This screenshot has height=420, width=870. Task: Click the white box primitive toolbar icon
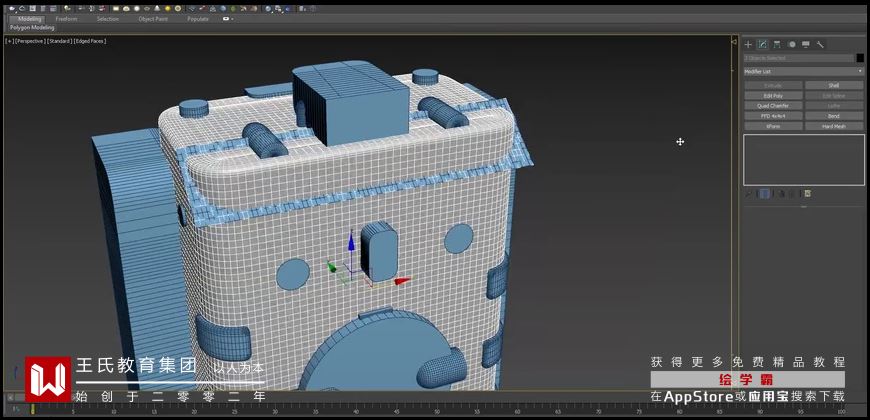tap(116, 9)
